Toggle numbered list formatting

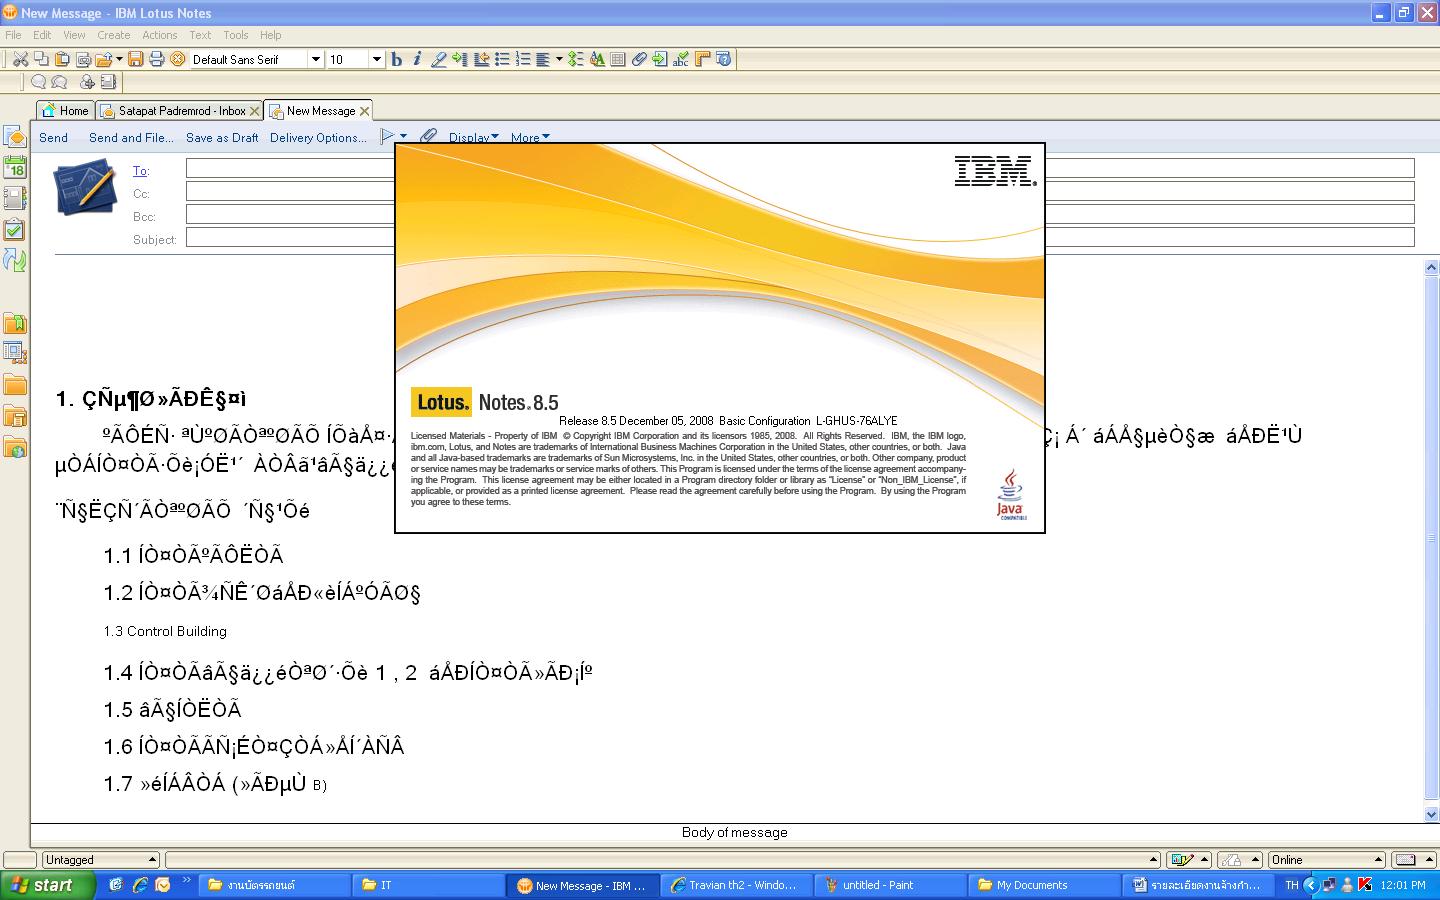click(x=522, y=59)
